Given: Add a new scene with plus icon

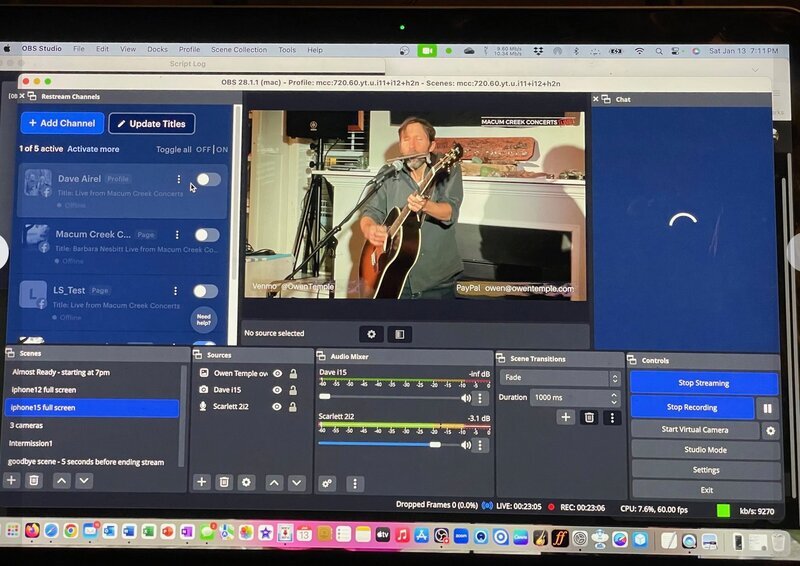Looking at the screenshot, I should [x=12, y=481].
